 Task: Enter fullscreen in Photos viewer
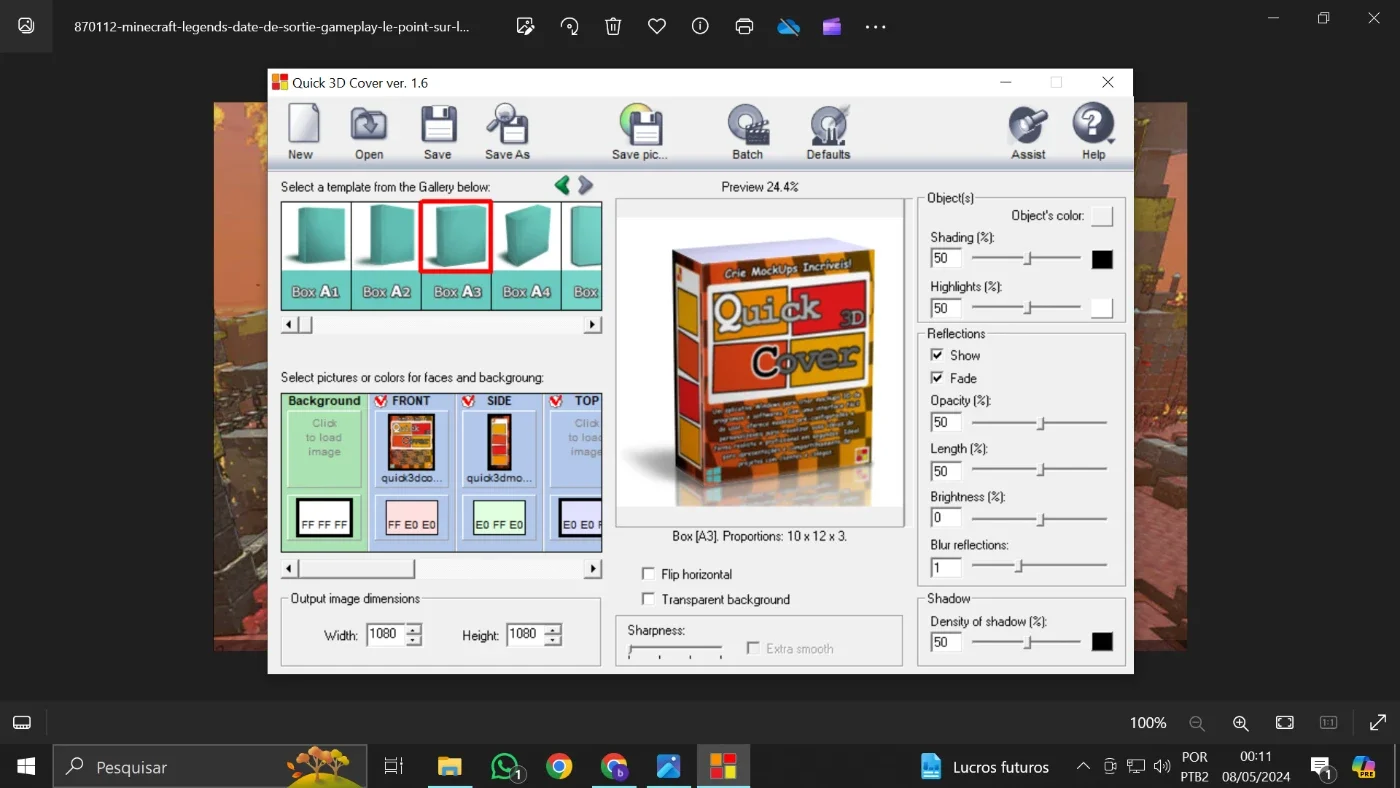point(1377,723)
